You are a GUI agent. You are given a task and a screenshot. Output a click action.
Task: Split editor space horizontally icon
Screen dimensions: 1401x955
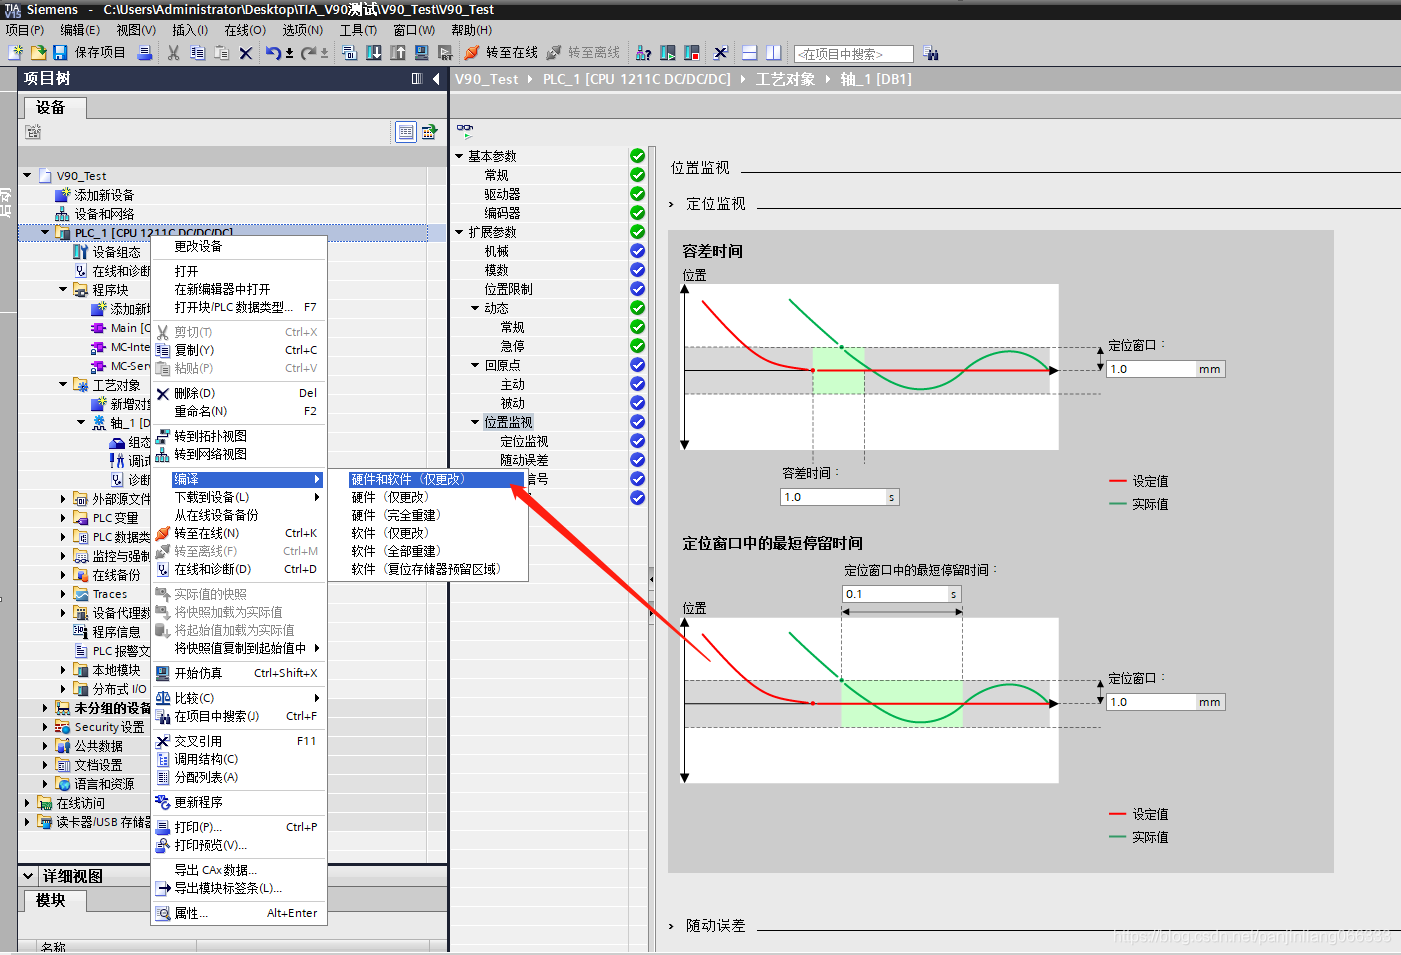click(x=749, y=53)
